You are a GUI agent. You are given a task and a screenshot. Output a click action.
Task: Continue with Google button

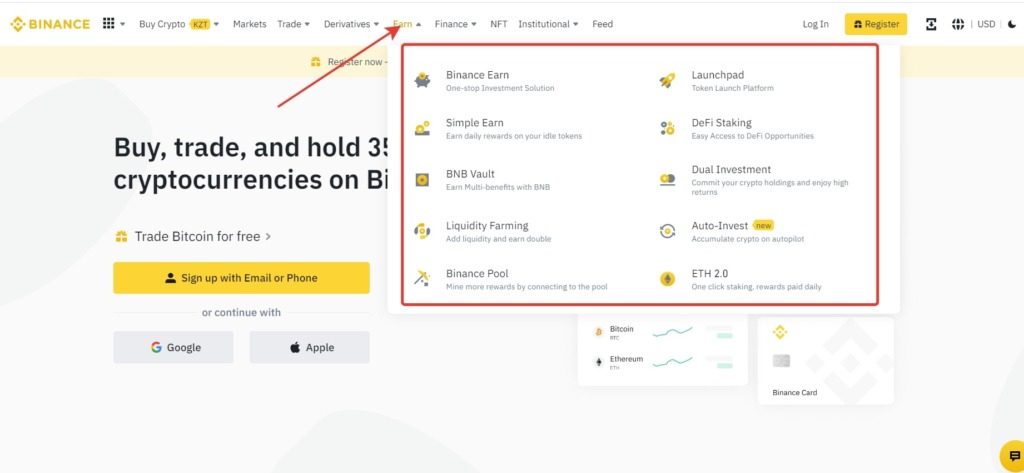click(173, 347)
